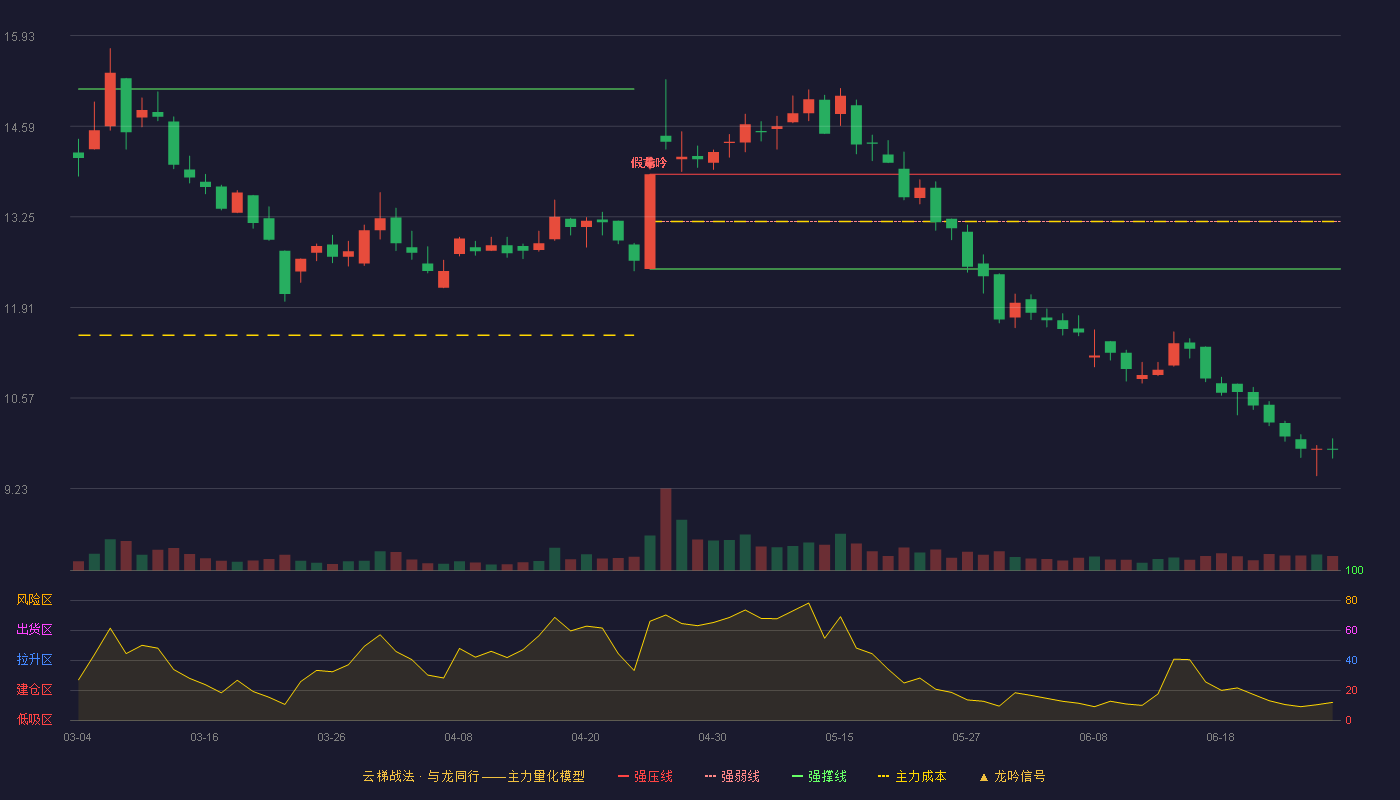The height and width of the screenshot is (800, 1400).
Task: Click the 03-04 date label
Action: [77, 737]
